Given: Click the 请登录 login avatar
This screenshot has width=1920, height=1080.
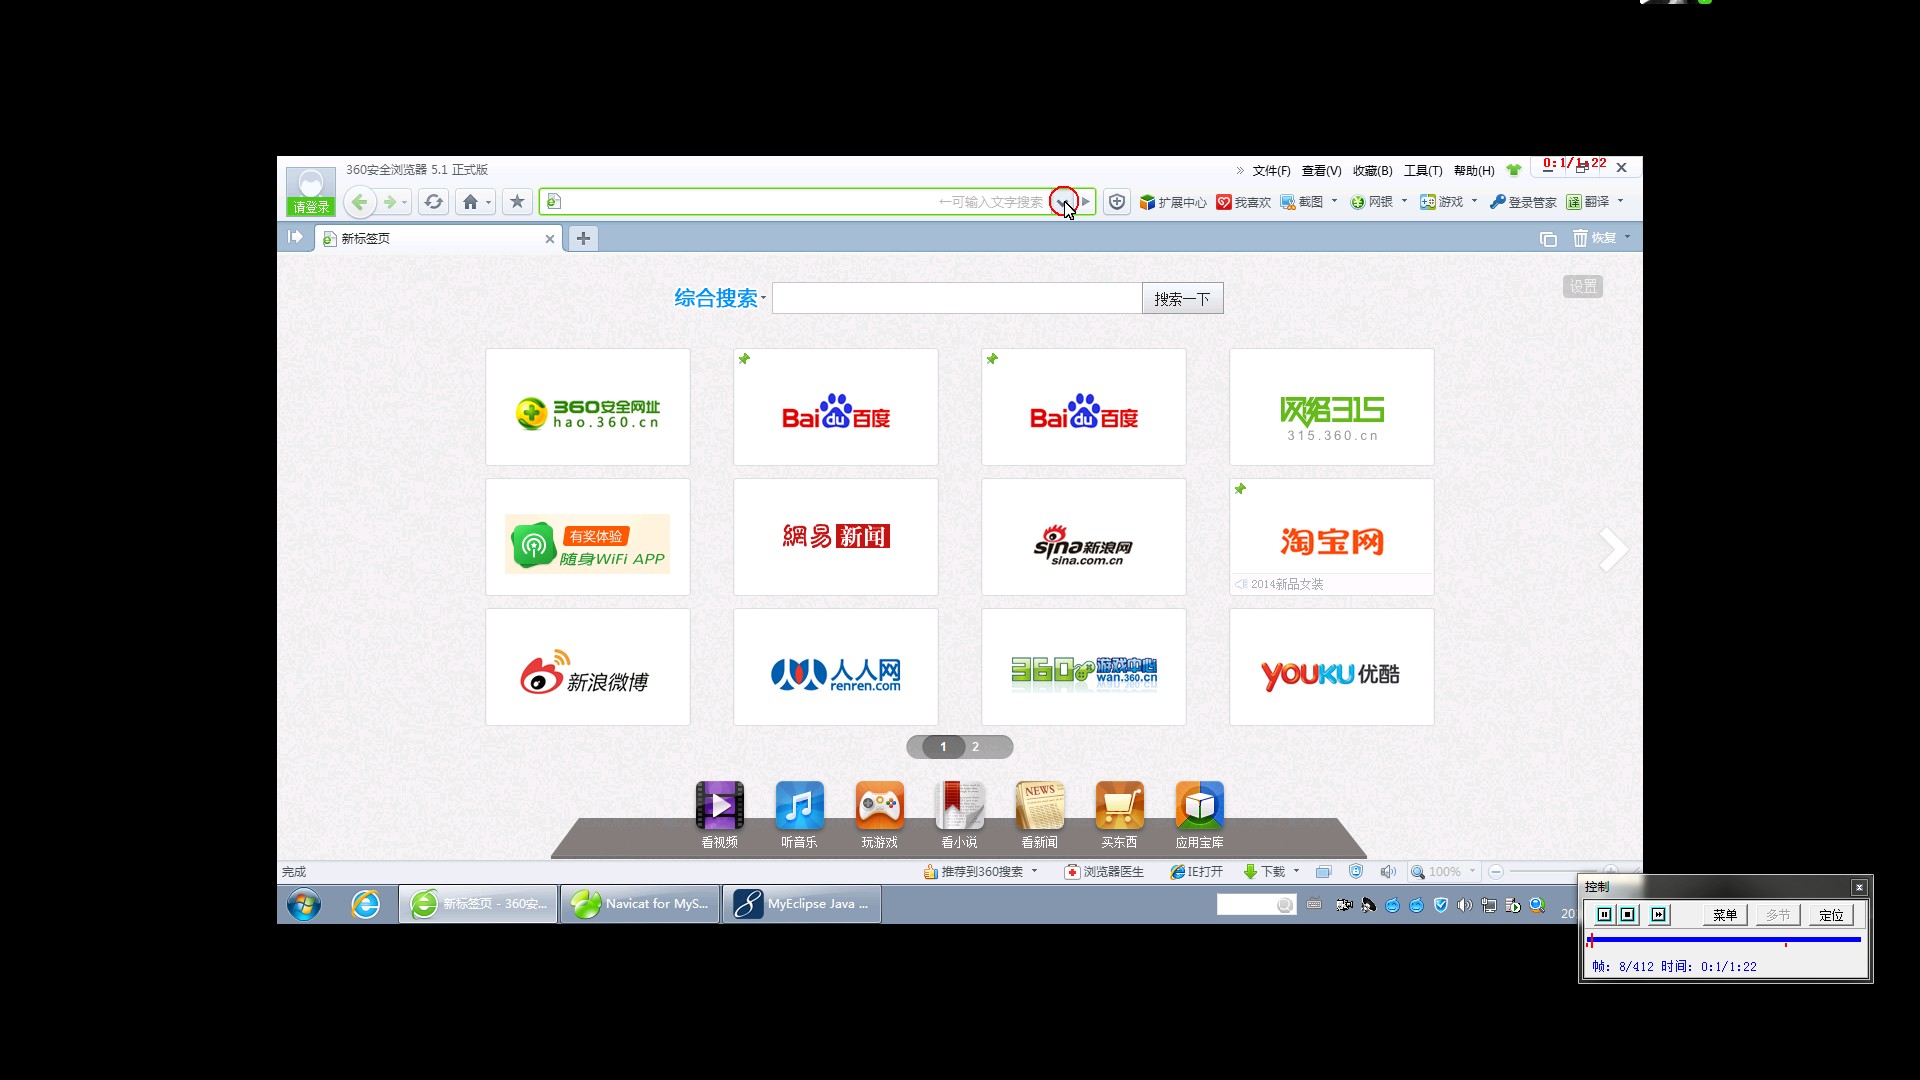Looking at the screenshot, I should click(311, 191).
